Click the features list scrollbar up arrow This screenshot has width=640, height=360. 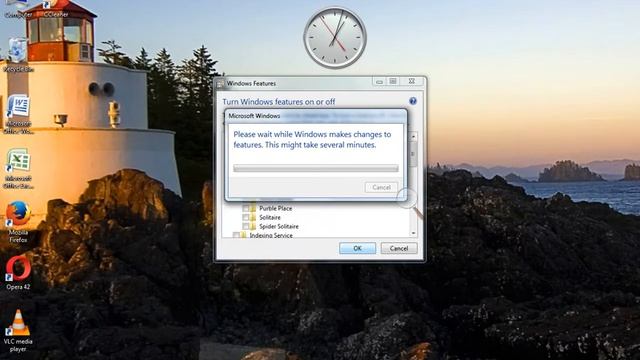pos(413,136)
